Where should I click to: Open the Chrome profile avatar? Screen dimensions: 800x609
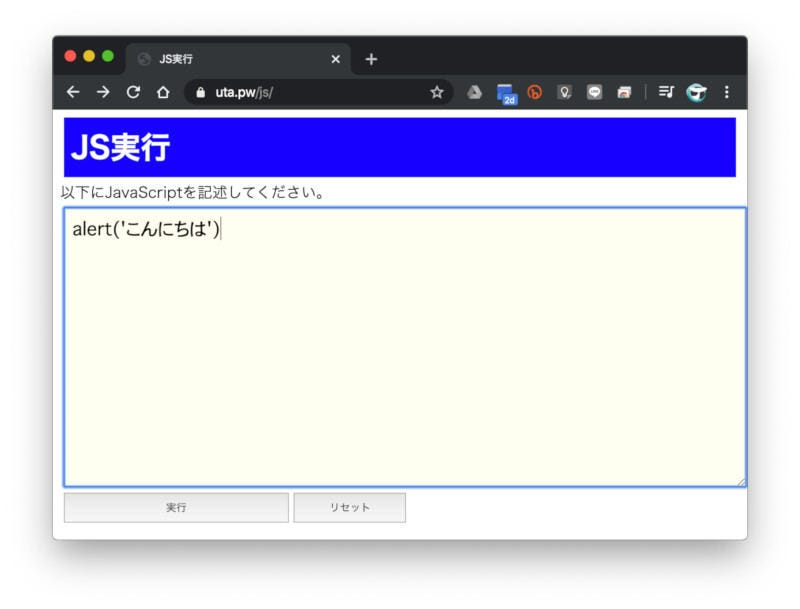click(x=696, y=92)
